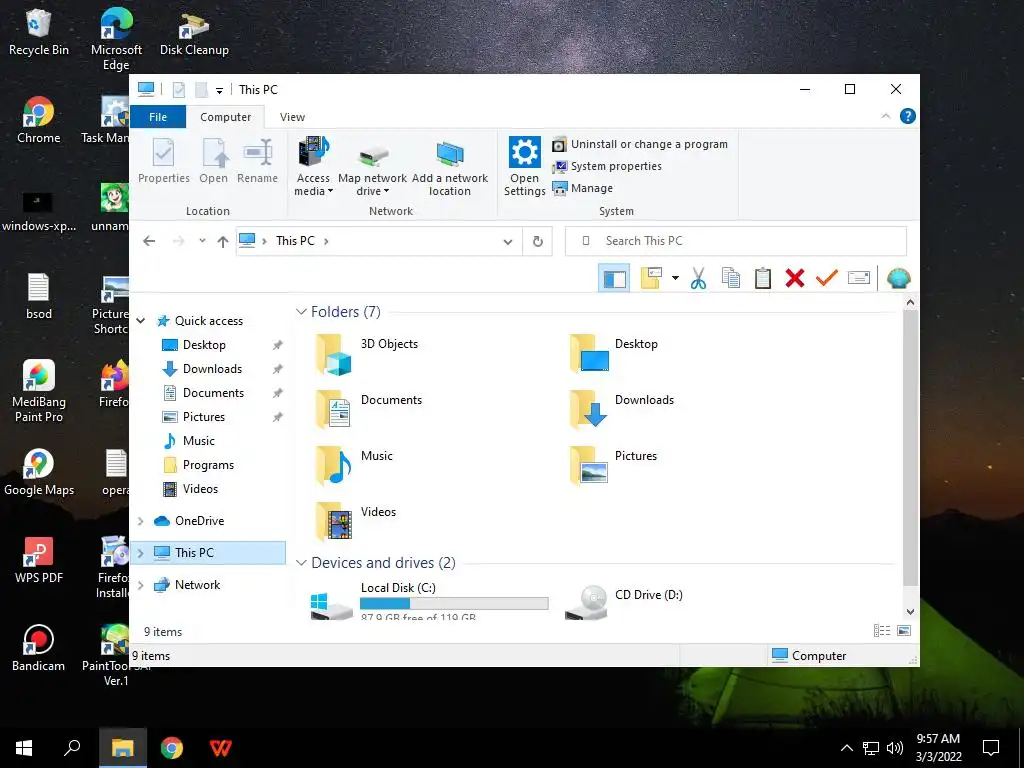The width and height of the screenshot is (1024, 768).
Task: Select the Music folder in main pane
Action: pos(355,466)
